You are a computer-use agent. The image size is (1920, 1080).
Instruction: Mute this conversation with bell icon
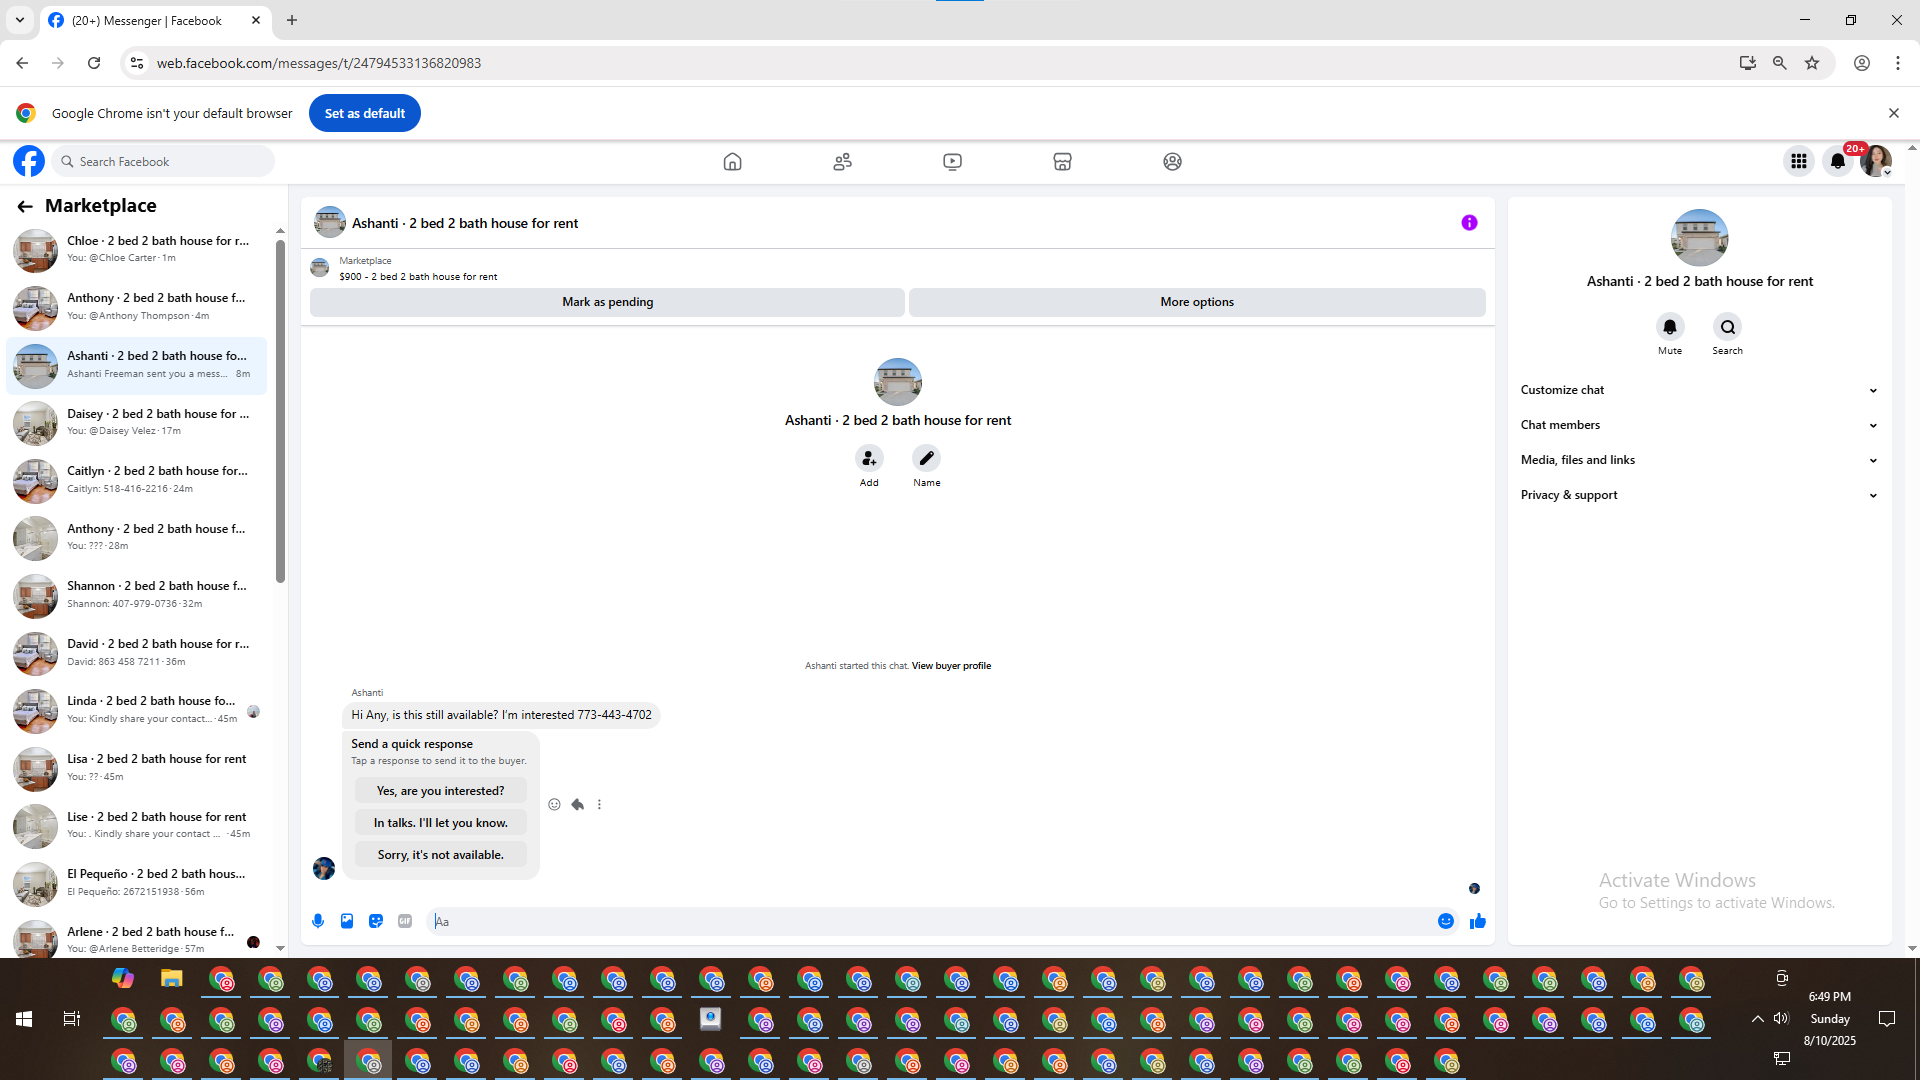coord(1669,327)
